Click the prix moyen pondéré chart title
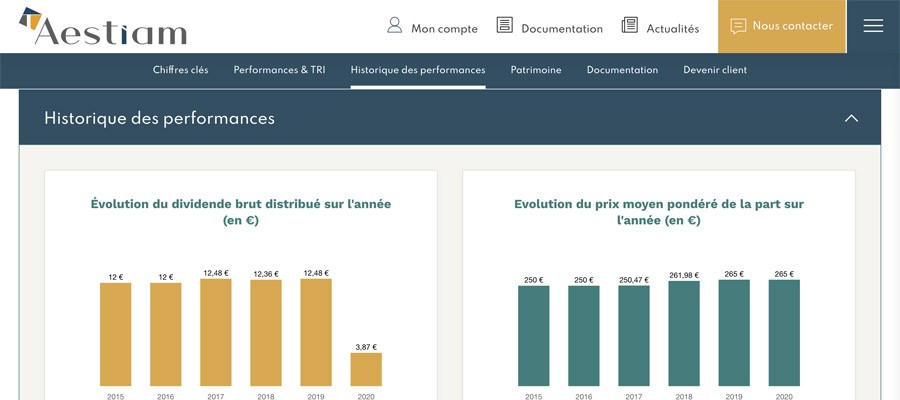This screenshot has height=400, width=900. point(659,212)
